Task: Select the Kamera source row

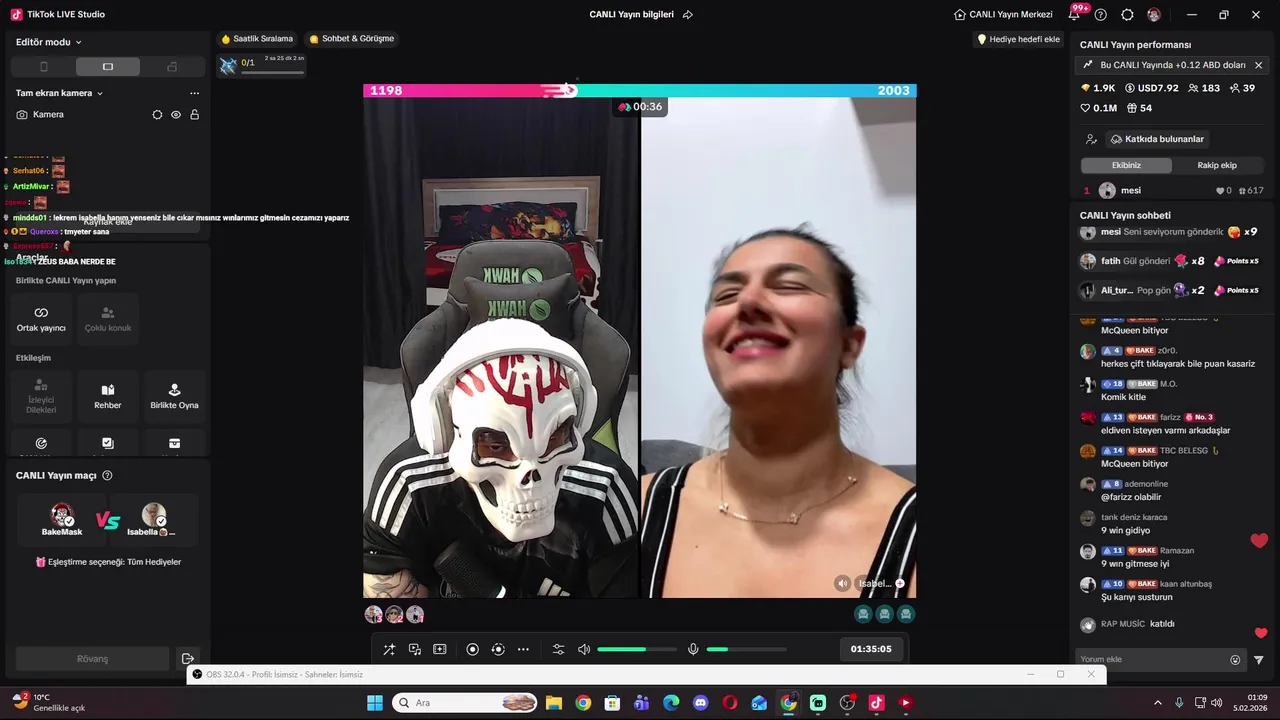Action: 108,115
